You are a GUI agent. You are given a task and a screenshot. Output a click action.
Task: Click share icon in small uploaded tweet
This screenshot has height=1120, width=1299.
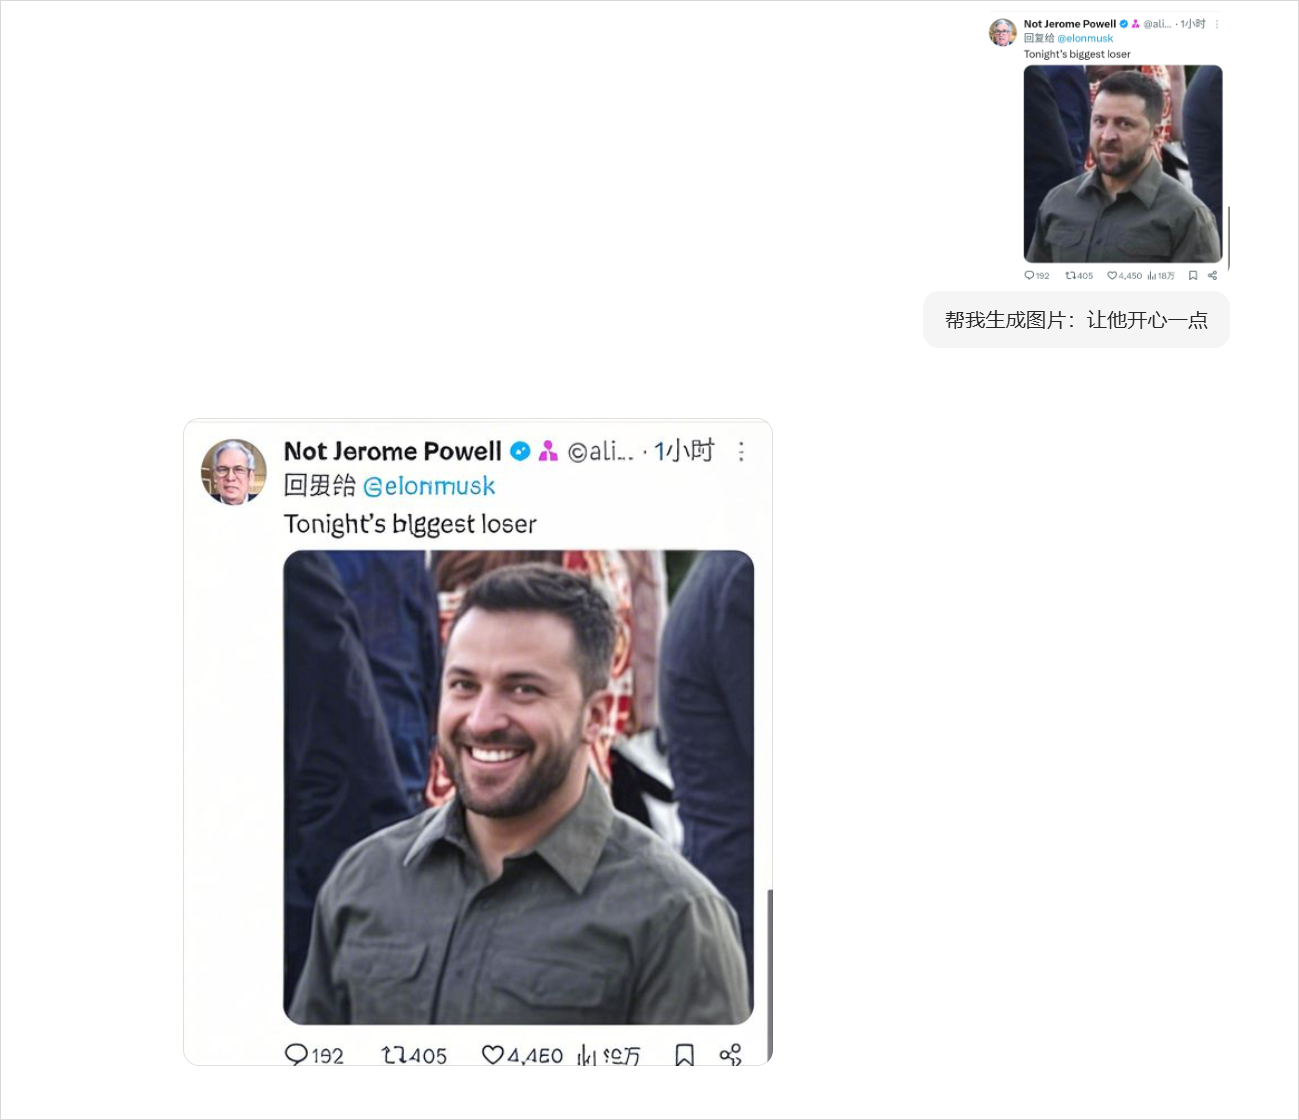click(1213, 276)
